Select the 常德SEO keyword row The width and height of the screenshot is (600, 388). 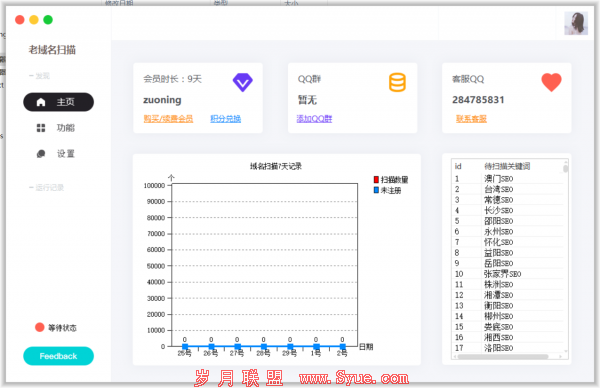(x=507, y=200)
